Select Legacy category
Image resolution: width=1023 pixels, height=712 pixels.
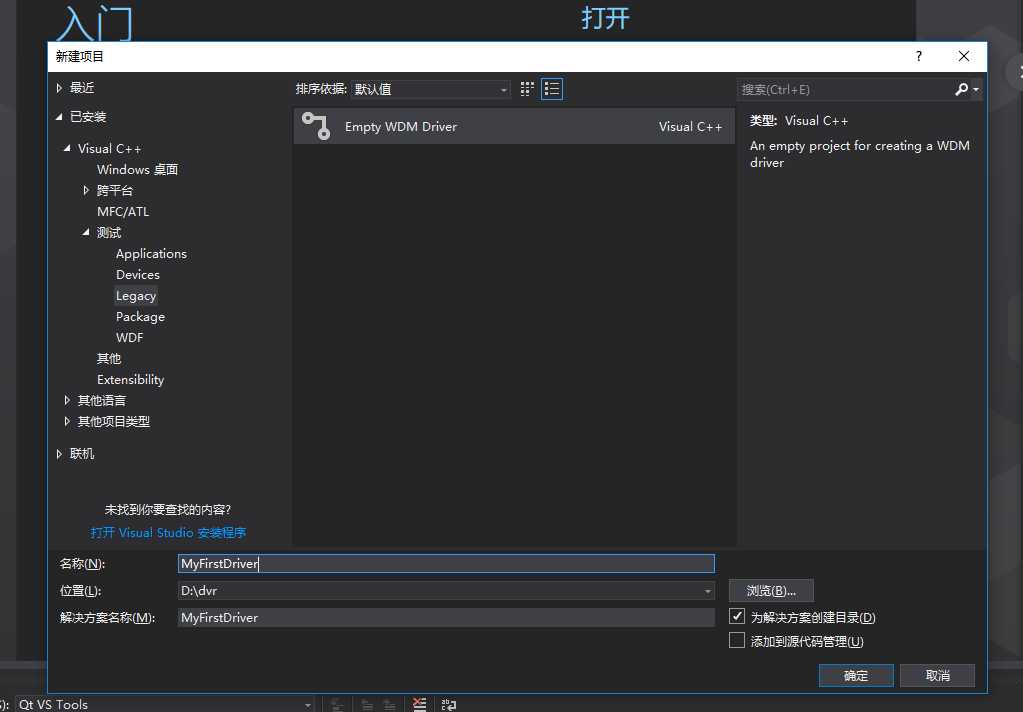136,296
